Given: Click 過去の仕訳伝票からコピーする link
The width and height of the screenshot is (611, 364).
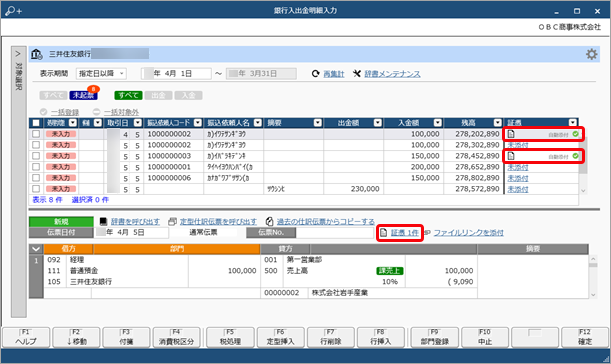Looking at the screenshot, I should coord(326,221).
